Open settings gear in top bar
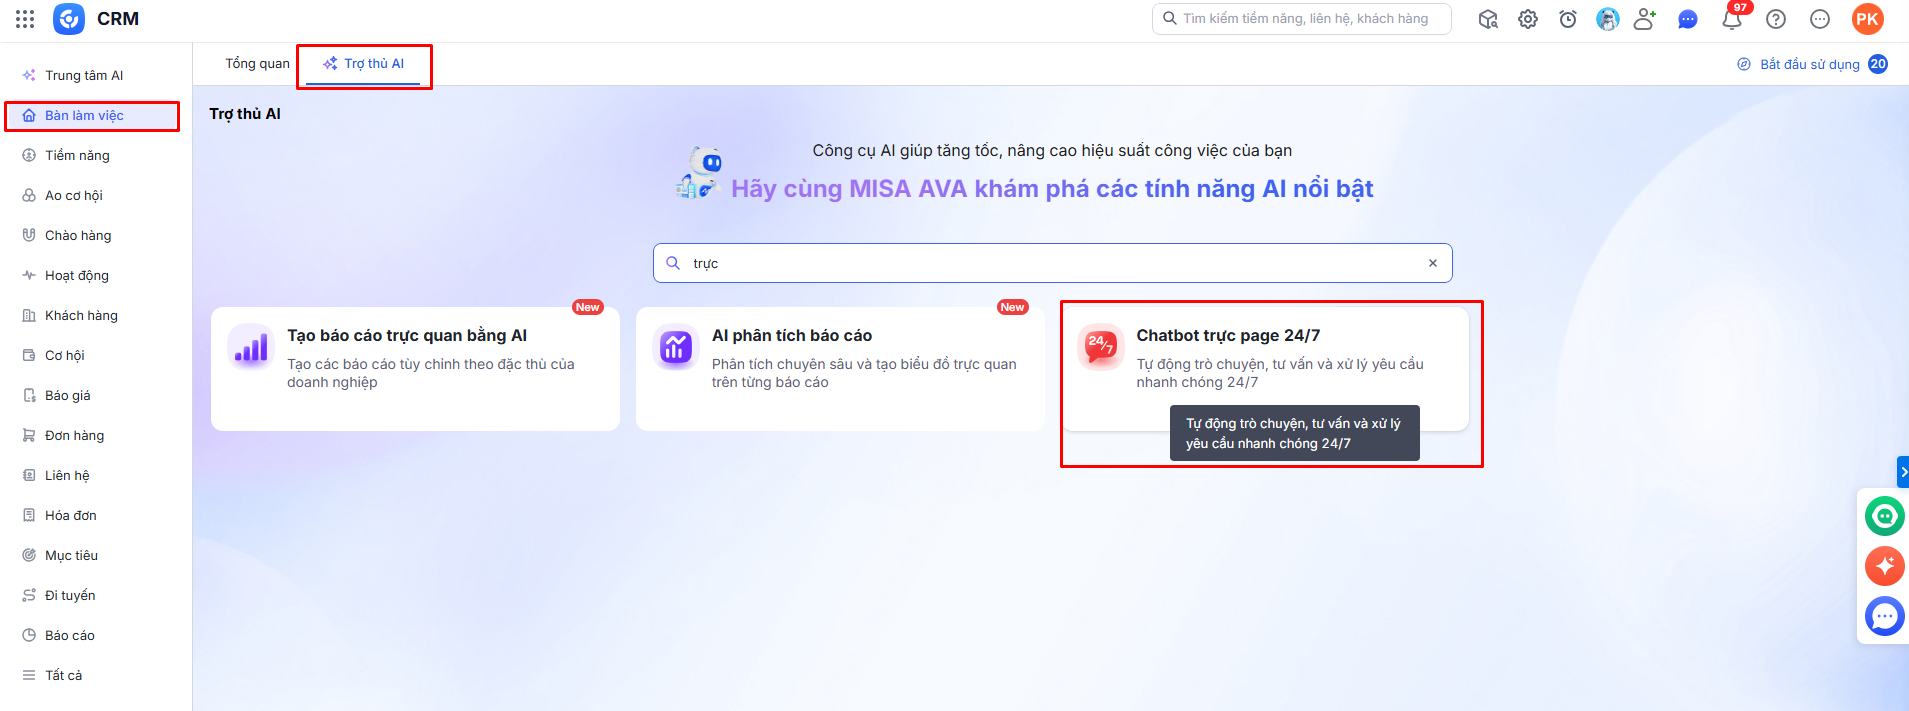1909x711 pixels. [x=1528, y=19]
